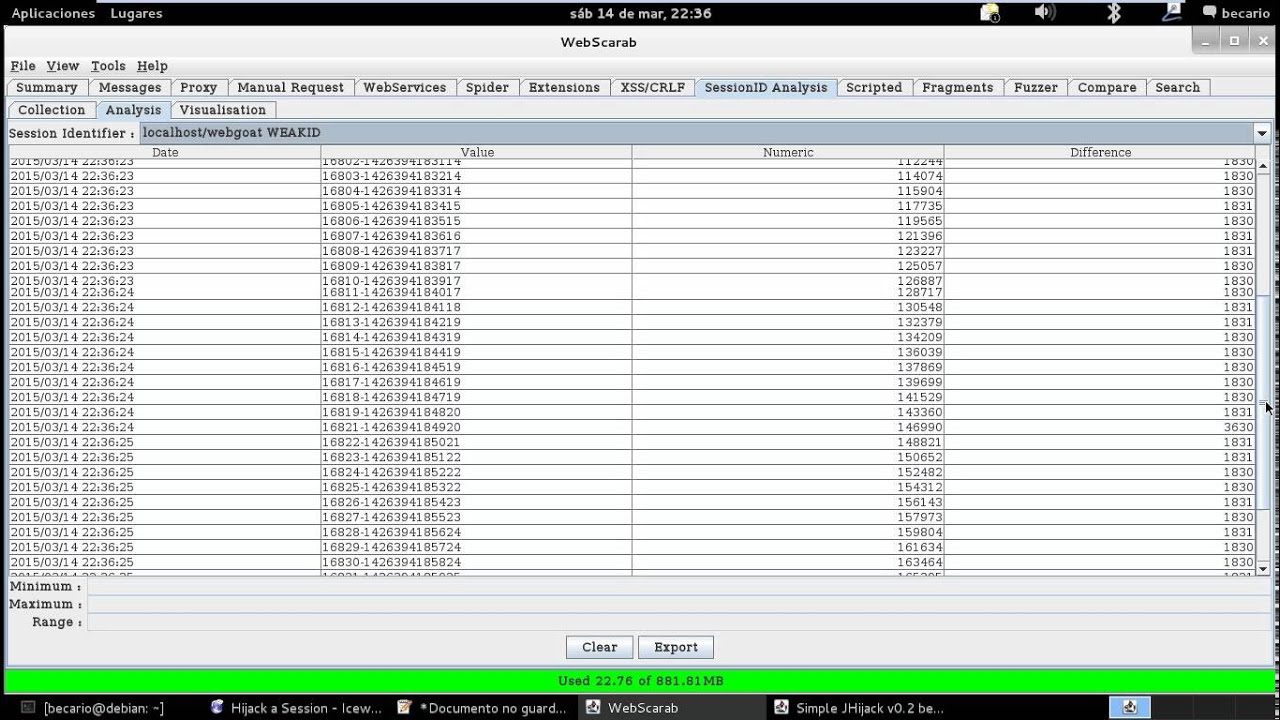Click the green memory usage bar
Viewport: 1280px width, 720px height.
click(640, 681)
